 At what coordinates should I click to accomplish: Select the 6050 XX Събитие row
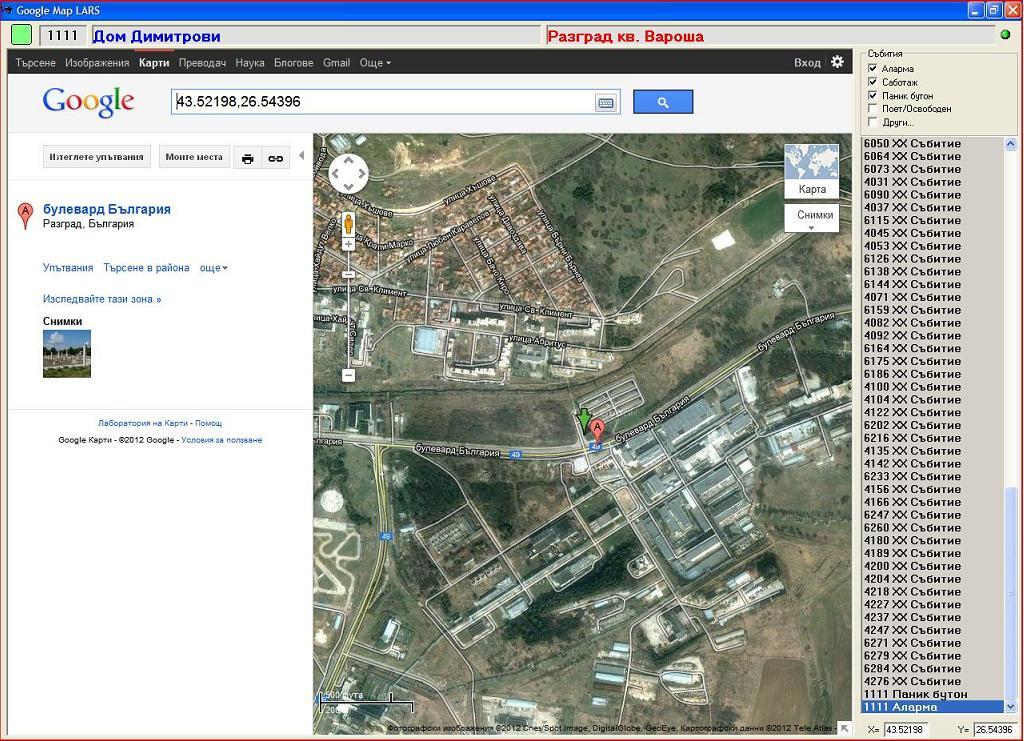point(933,144)
